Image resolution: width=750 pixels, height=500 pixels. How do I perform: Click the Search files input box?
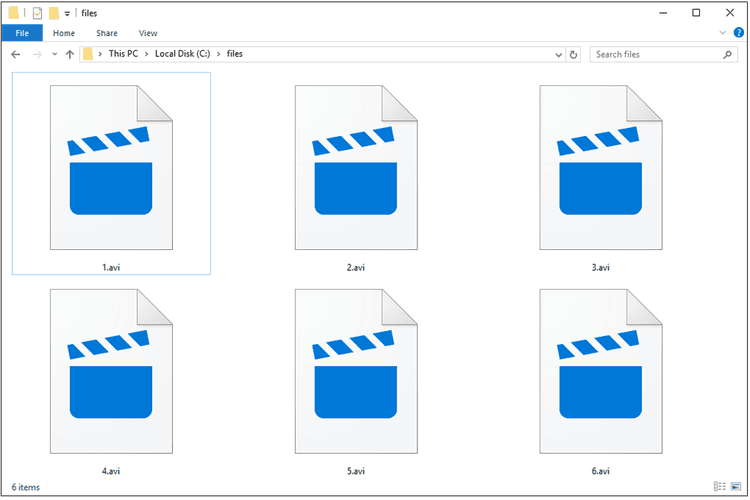click(x=655, y=54)
